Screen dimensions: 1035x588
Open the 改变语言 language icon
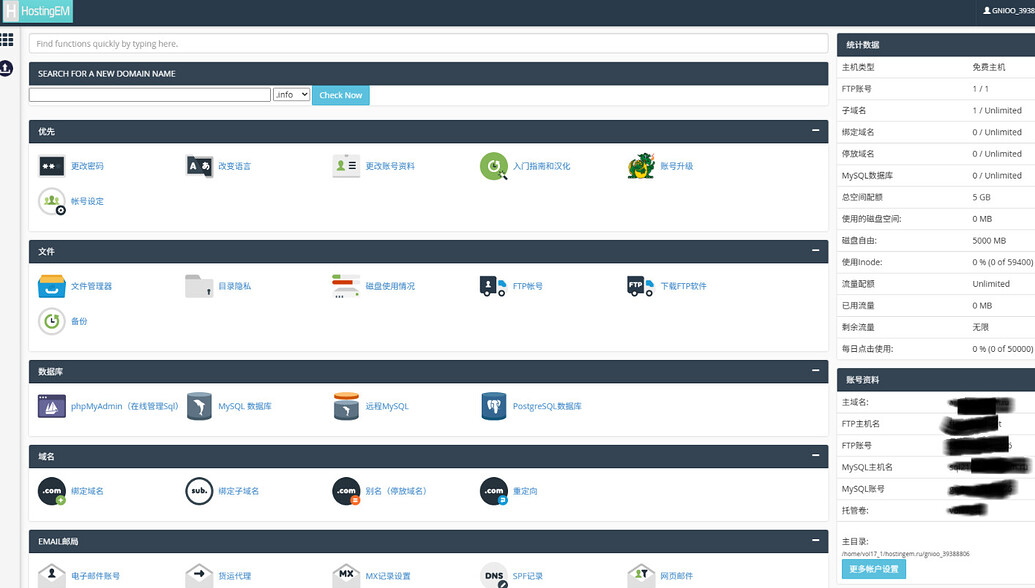[199, 166]
